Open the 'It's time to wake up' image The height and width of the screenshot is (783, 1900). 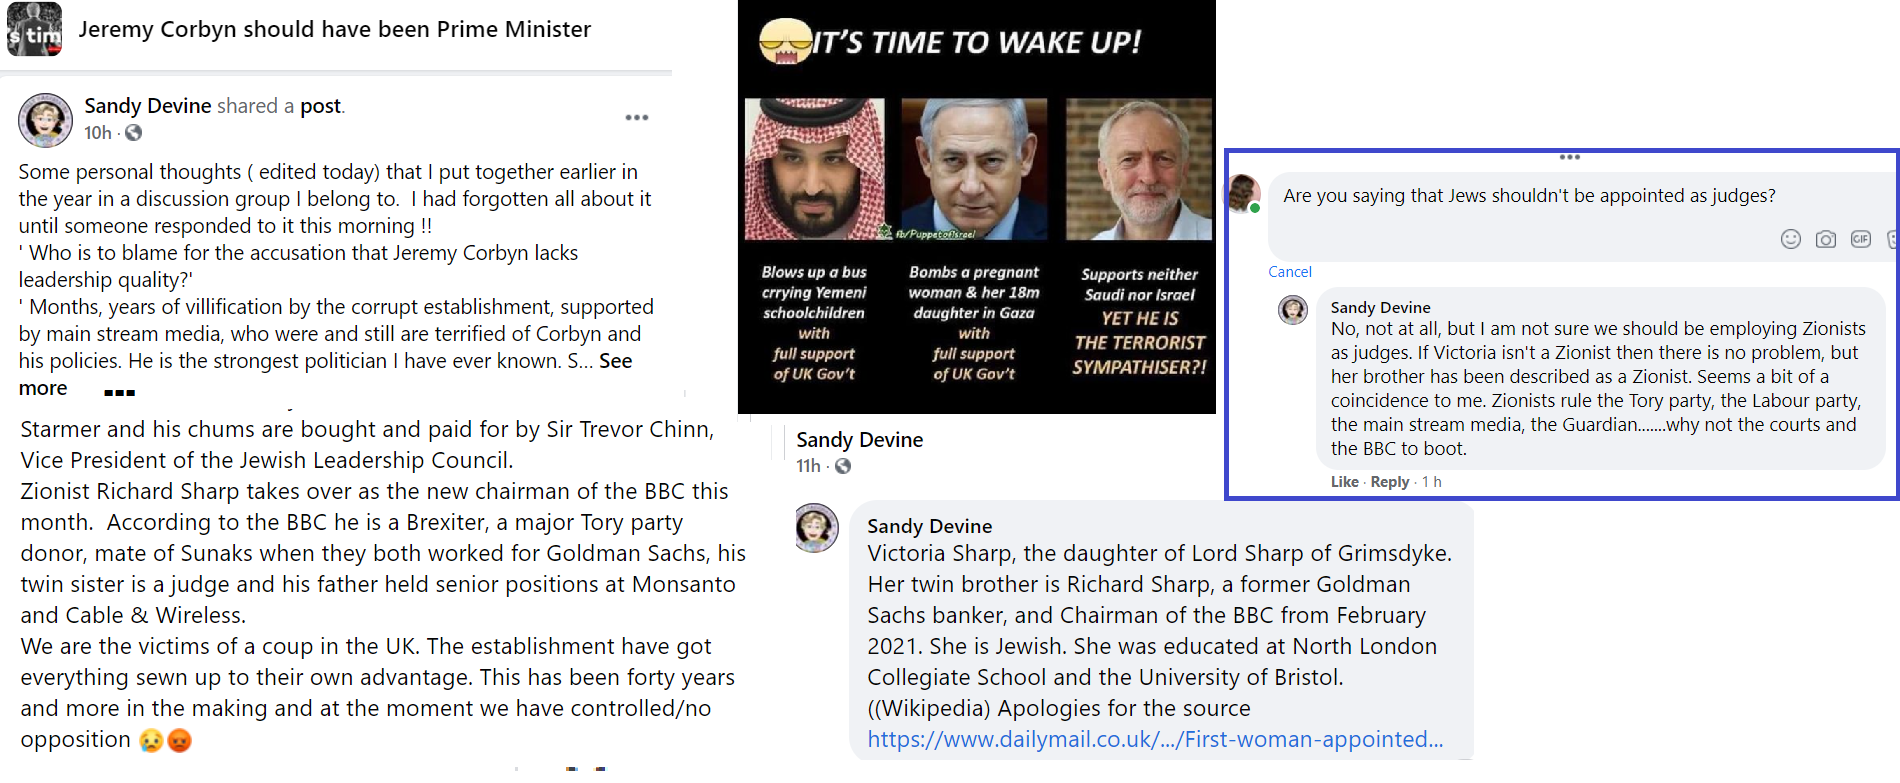[x=977, y=207]
